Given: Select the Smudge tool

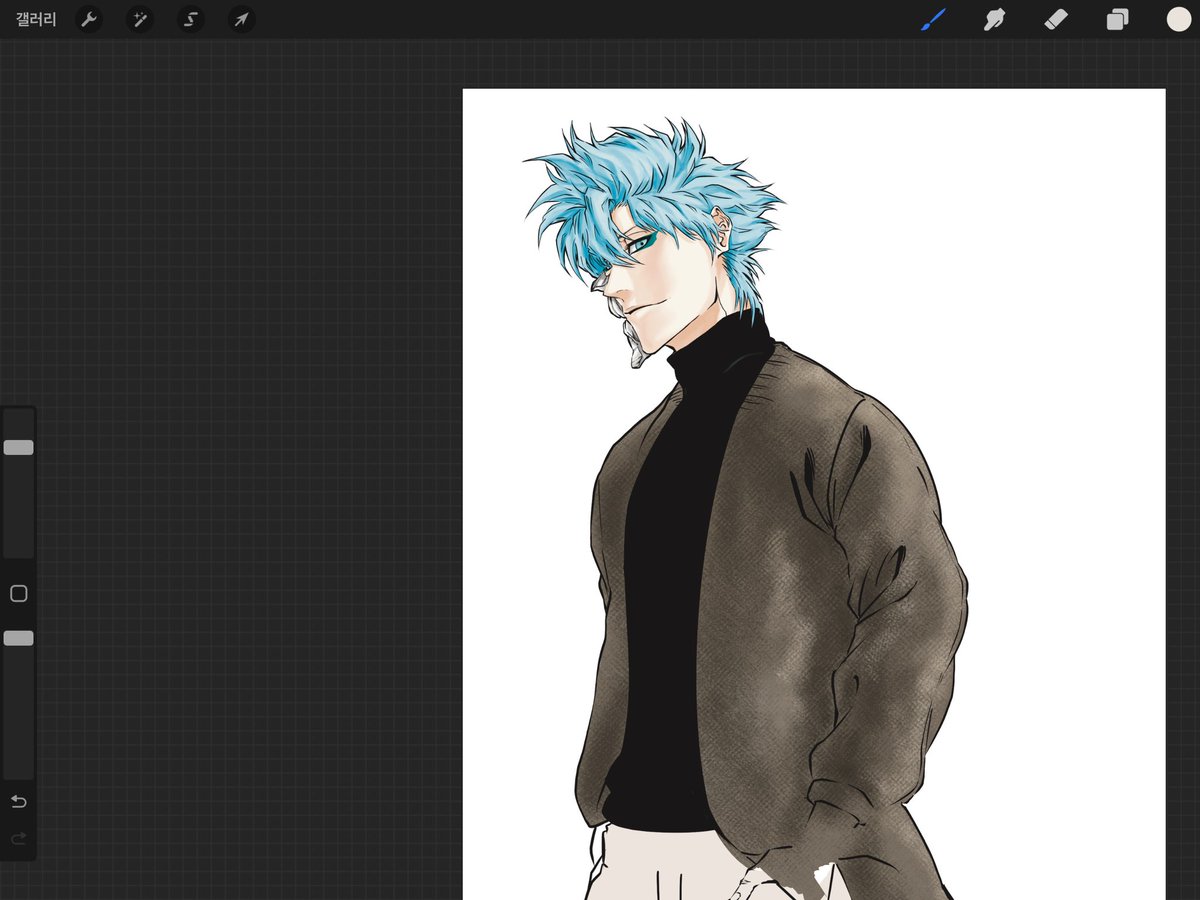Looking at the screenshot, I should point(994,19).
